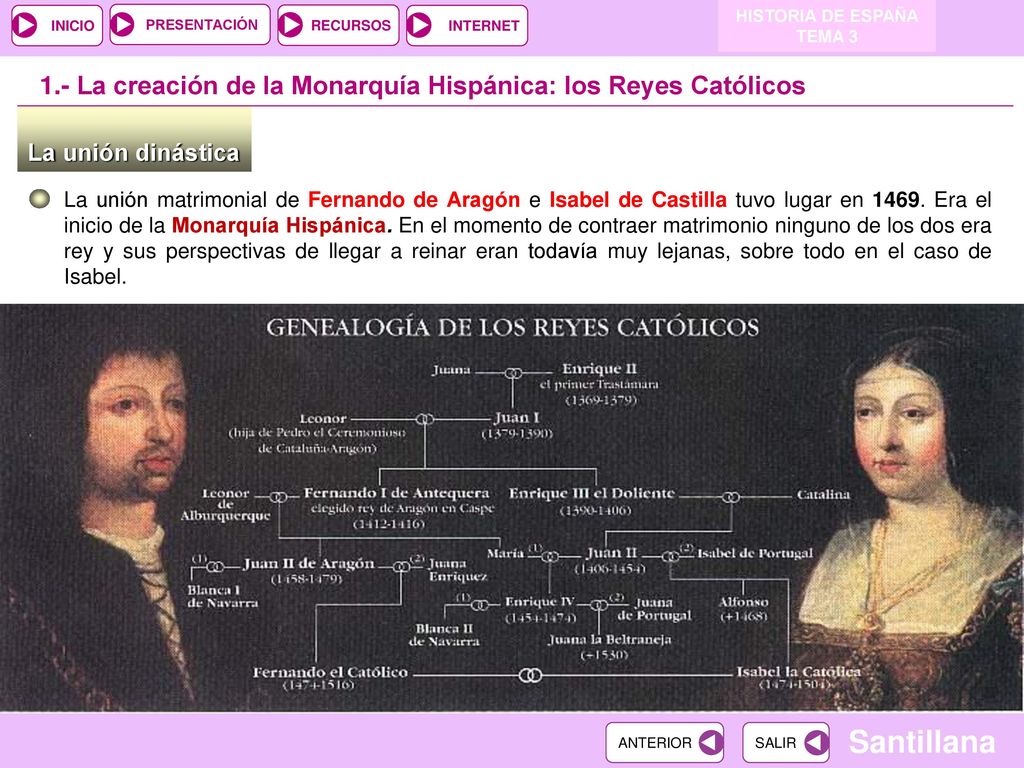
Task: Click the INTERNET play arrow icon
Action: (x=419, y=25)
